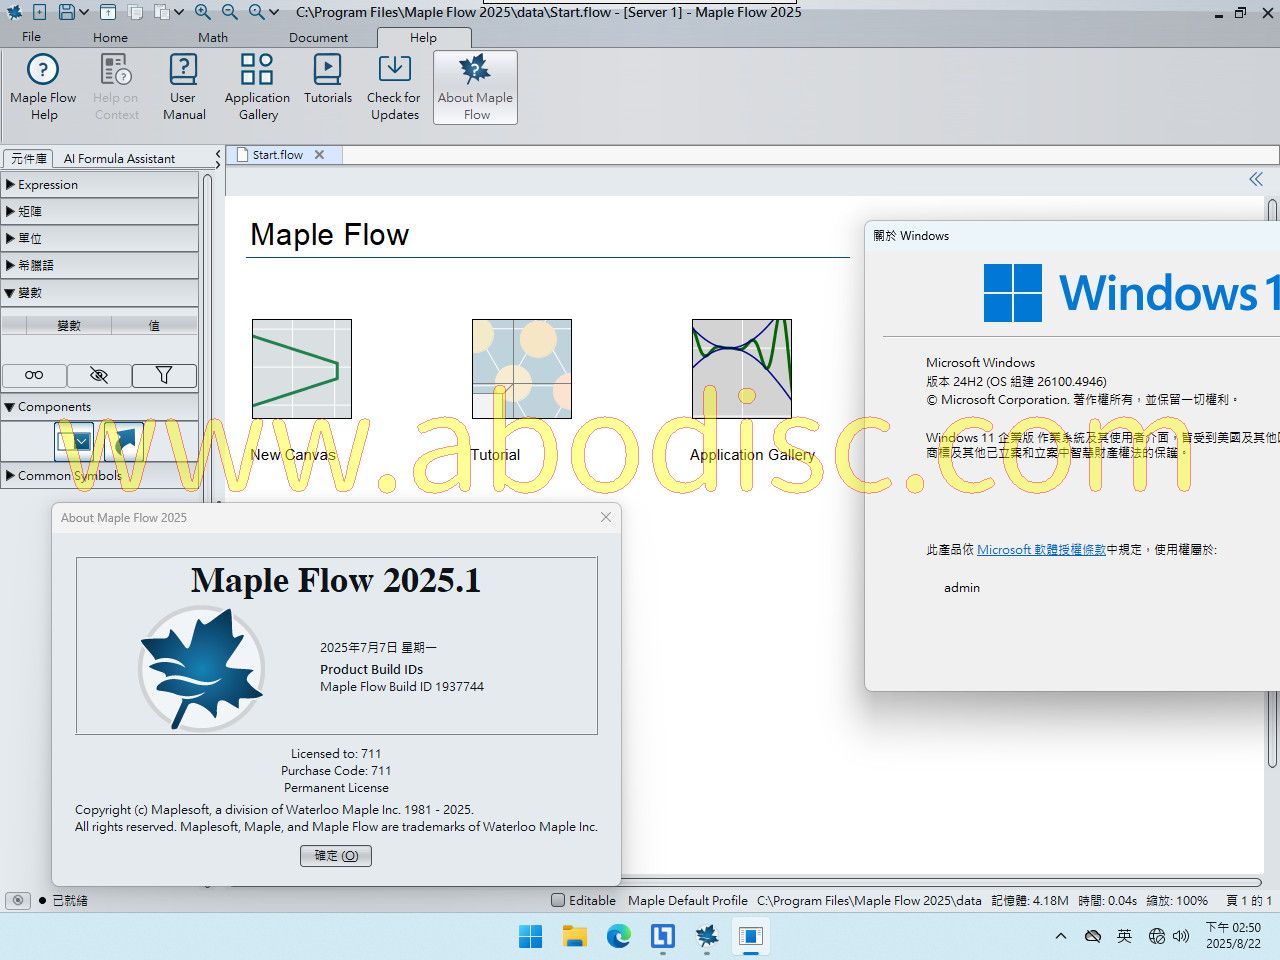This screenshot has height=960, width=1280.
Task: Open File Explorer from taskbar
Action: pyautogui.click(x=574, y=936)
